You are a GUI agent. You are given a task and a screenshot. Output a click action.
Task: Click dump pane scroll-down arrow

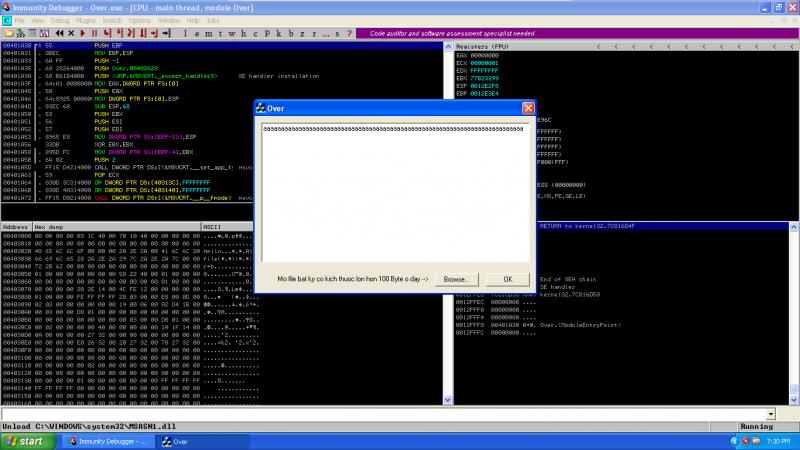pyautogui.click(x=448, y=400)
